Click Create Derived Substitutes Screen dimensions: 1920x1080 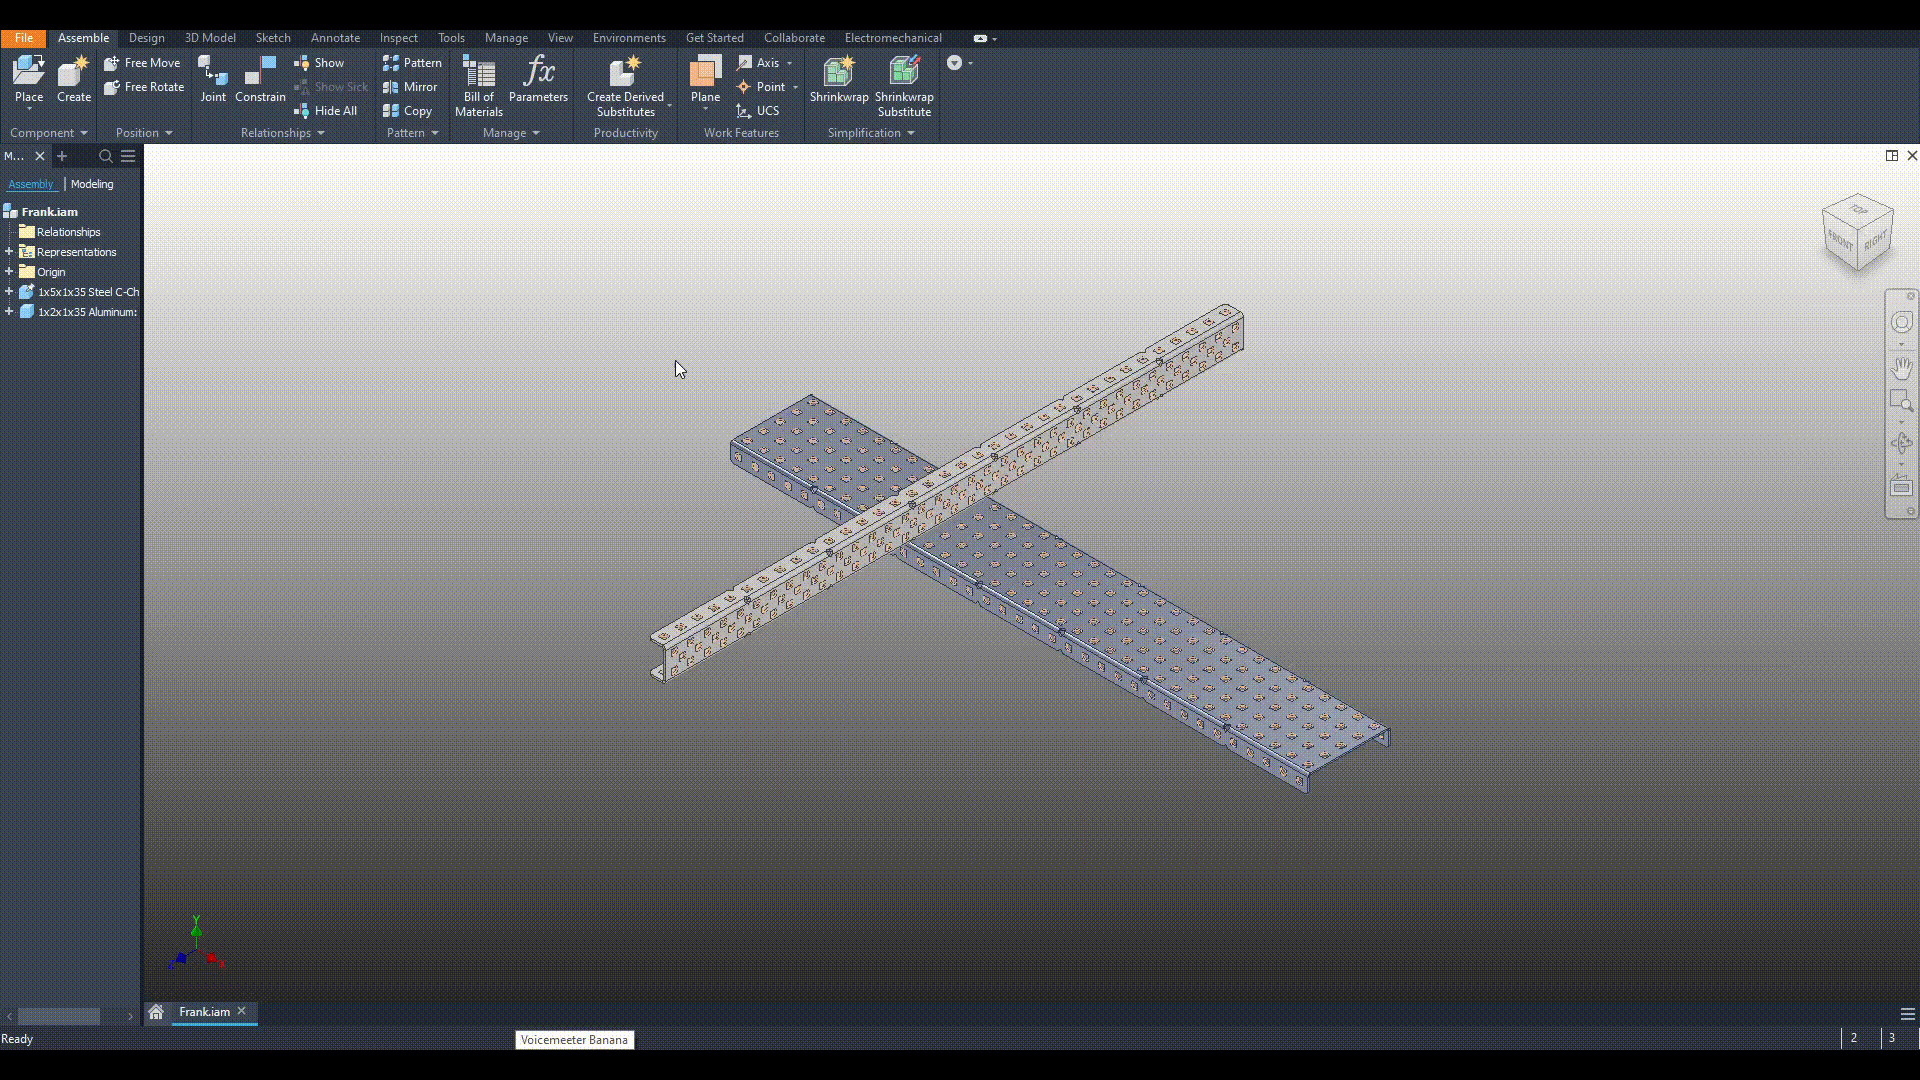pyautogui.click(x=625, y=86)
